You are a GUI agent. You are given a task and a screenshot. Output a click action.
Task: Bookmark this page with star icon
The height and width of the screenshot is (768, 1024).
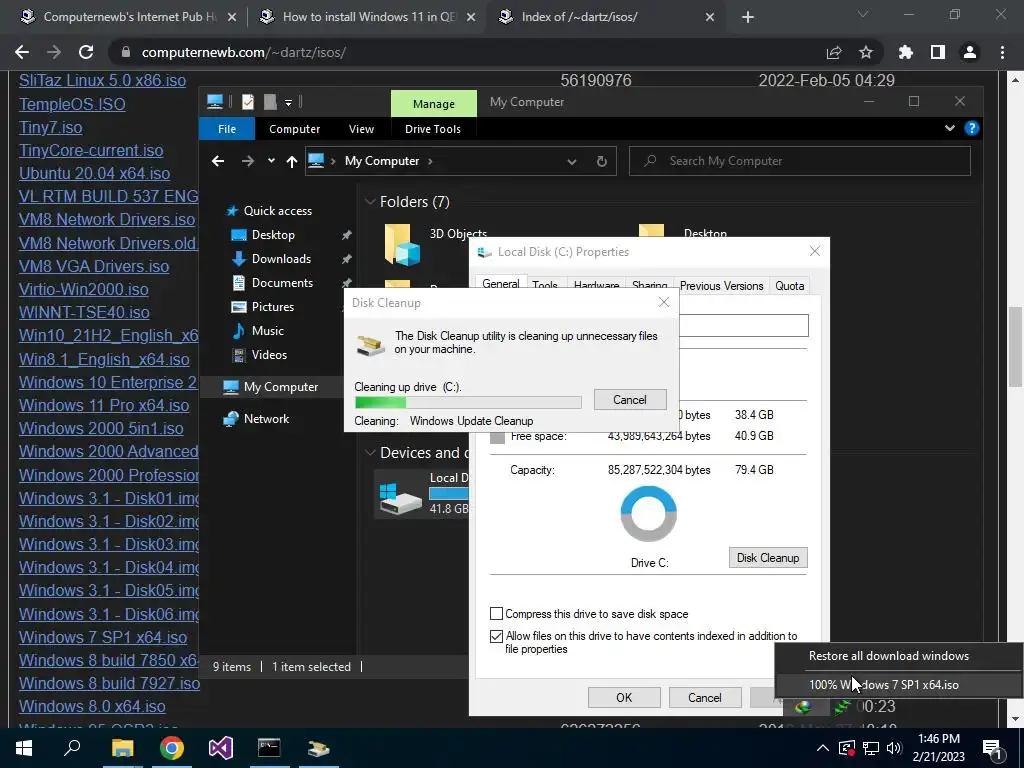coord(866,52)
